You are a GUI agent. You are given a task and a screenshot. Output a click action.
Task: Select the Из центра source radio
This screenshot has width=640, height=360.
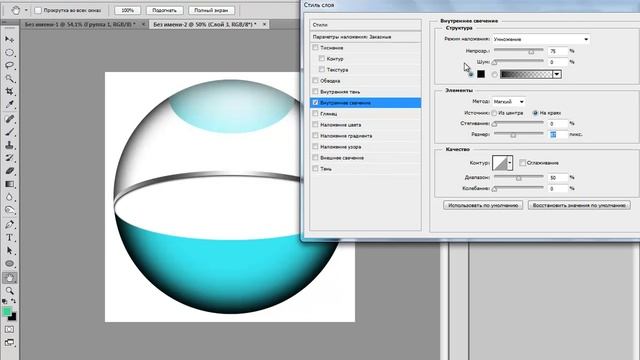[494, 113]
